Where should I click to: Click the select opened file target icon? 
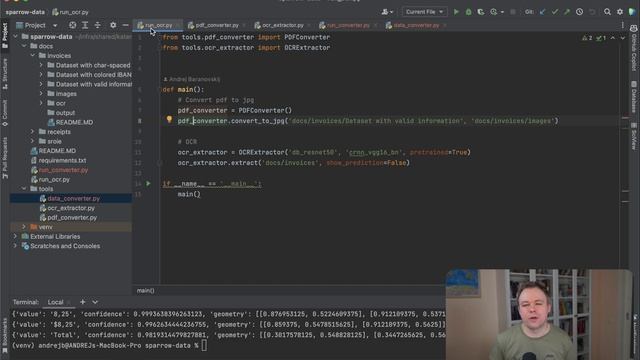pyautogui.click(x=72, y=25)
